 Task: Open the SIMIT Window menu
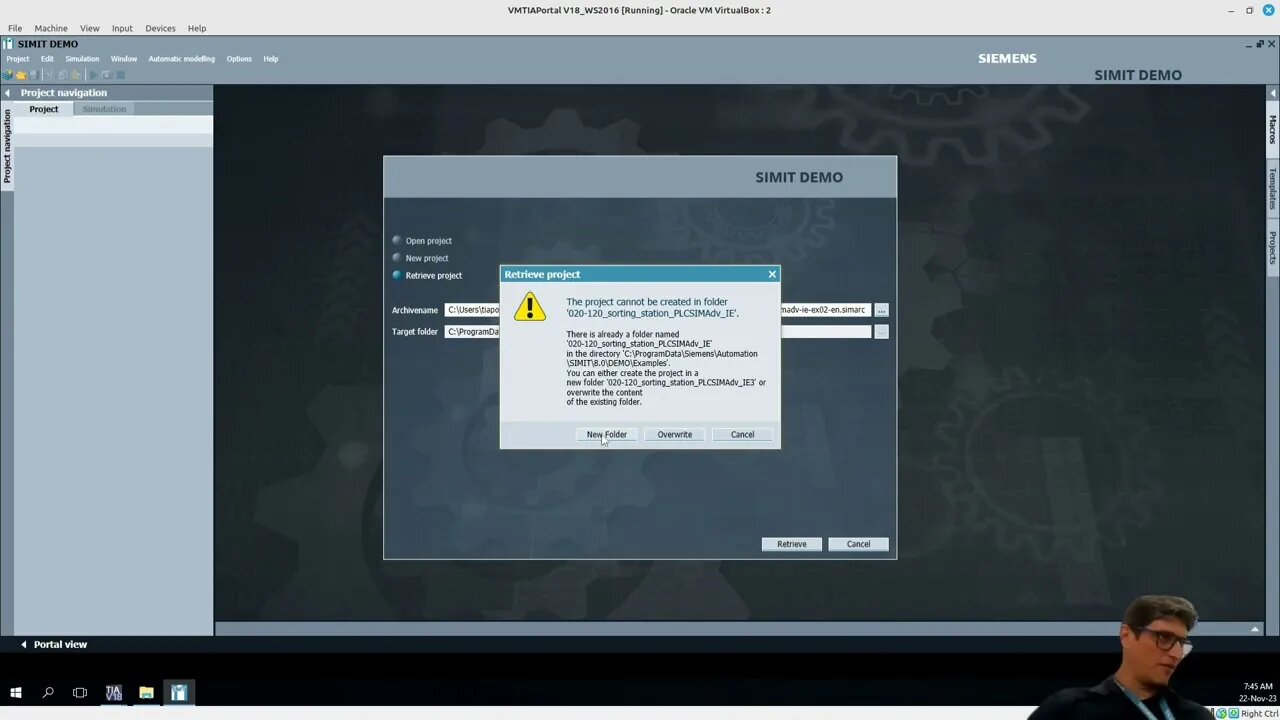click(124, 59)
